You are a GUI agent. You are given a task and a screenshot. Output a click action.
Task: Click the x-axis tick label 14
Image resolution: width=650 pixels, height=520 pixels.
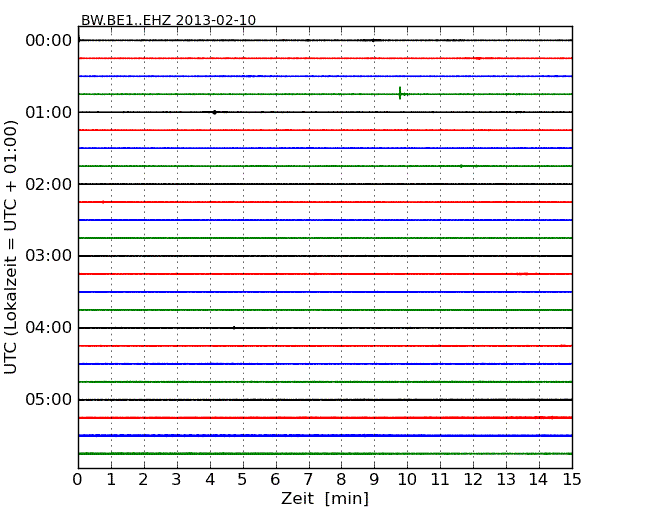click(x=538, y=479)
